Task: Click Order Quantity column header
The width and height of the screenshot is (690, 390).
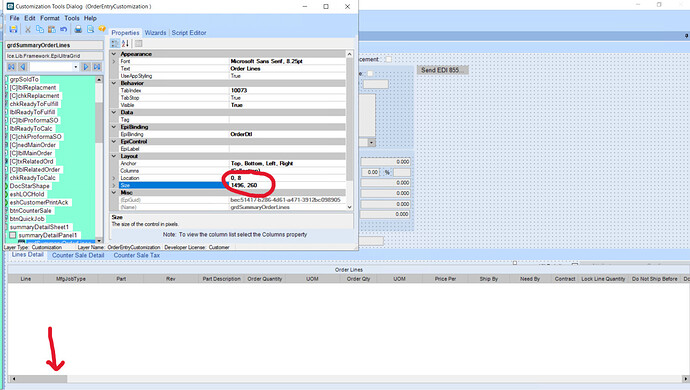Action: 264,279
